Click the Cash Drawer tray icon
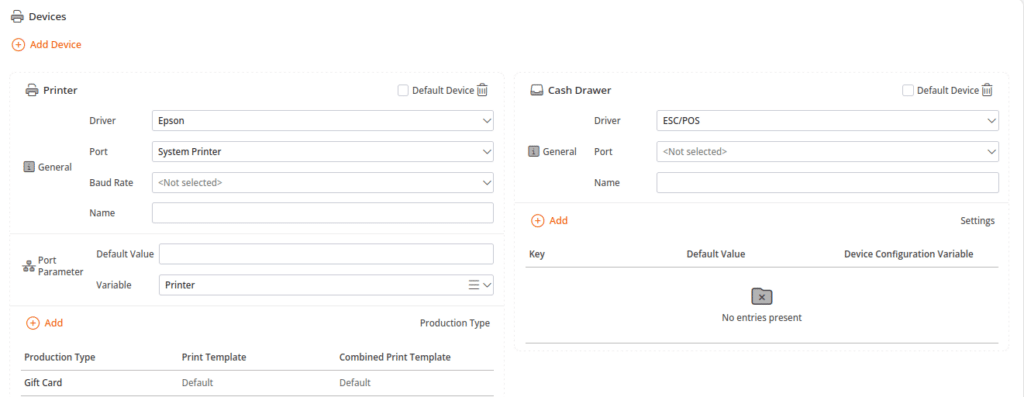The image size is (1024, 397). tap(536, 90)
